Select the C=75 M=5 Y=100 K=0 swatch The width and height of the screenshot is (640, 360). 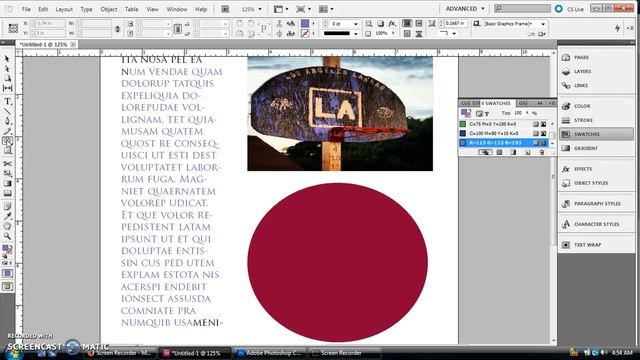point(504,124)
